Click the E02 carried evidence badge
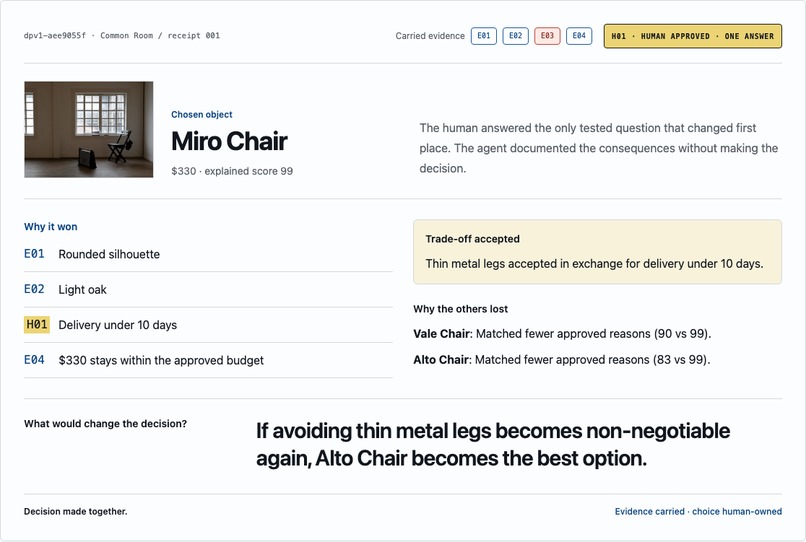This screenshot has width=806, height=542. coord(515,36)
